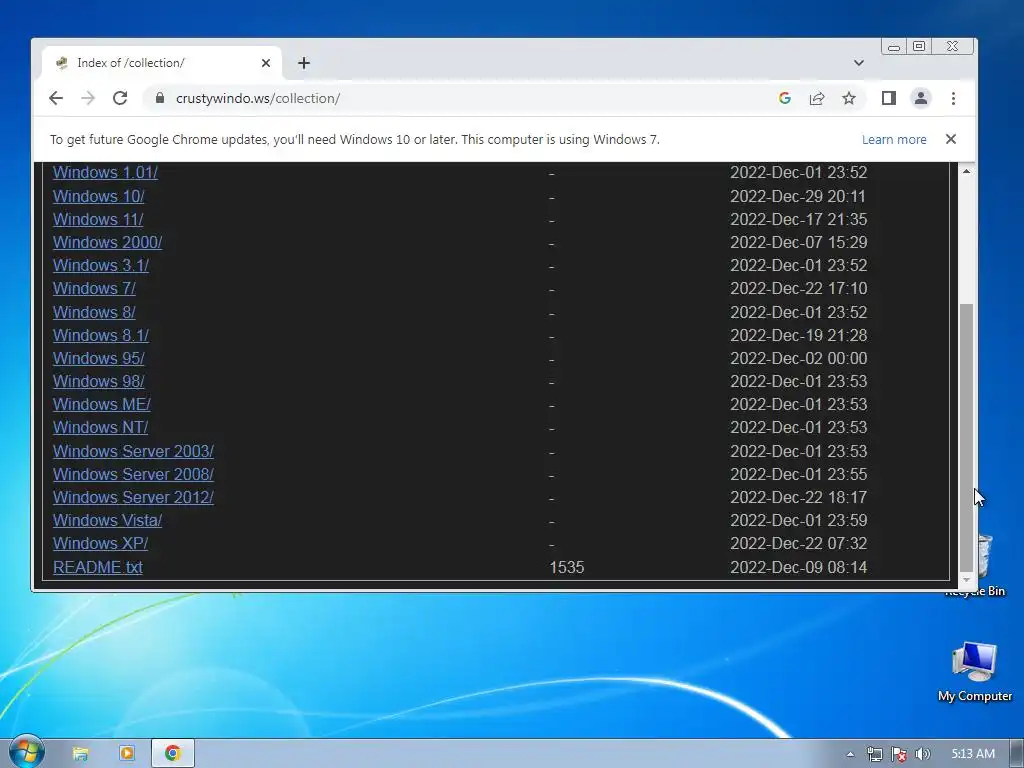Open the Windows 7/ folder

pyautogui.click(x=94, y=289)
